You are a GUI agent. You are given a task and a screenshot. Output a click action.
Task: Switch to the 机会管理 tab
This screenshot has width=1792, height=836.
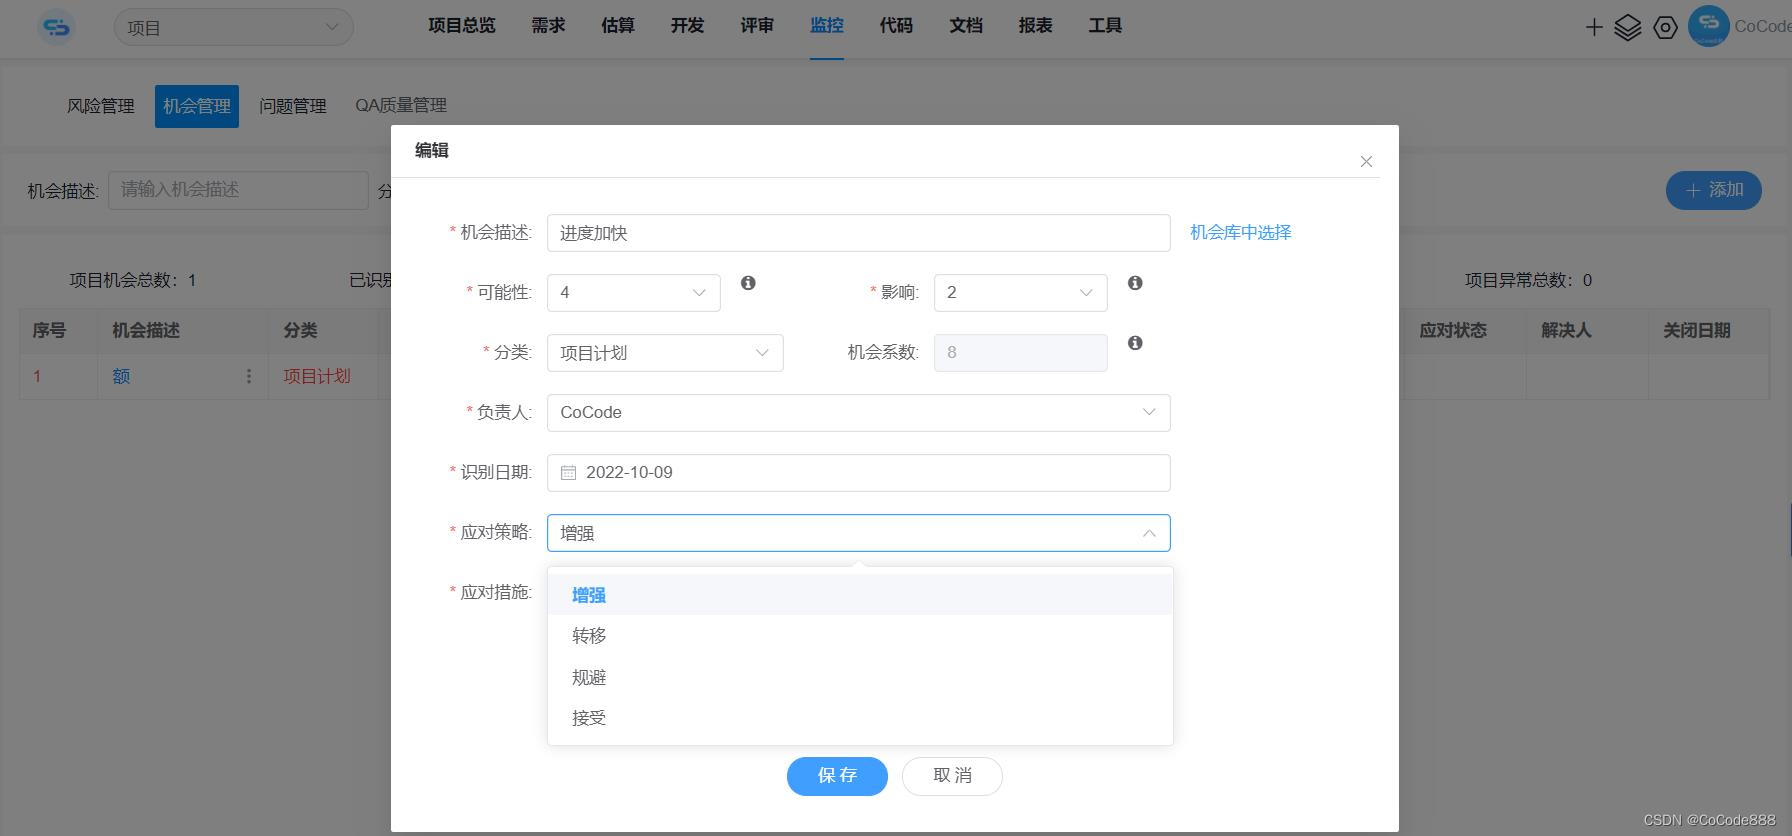[197, 106]
